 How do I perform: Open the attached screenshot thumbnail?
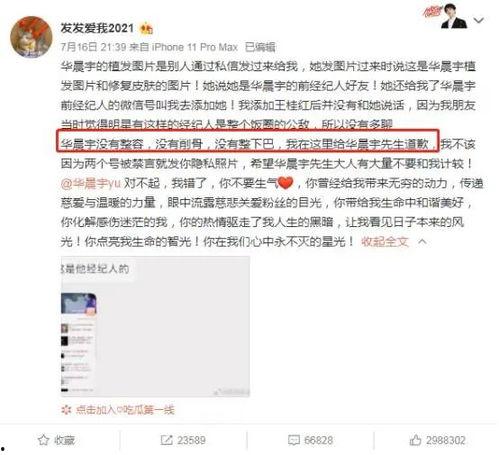155,326
